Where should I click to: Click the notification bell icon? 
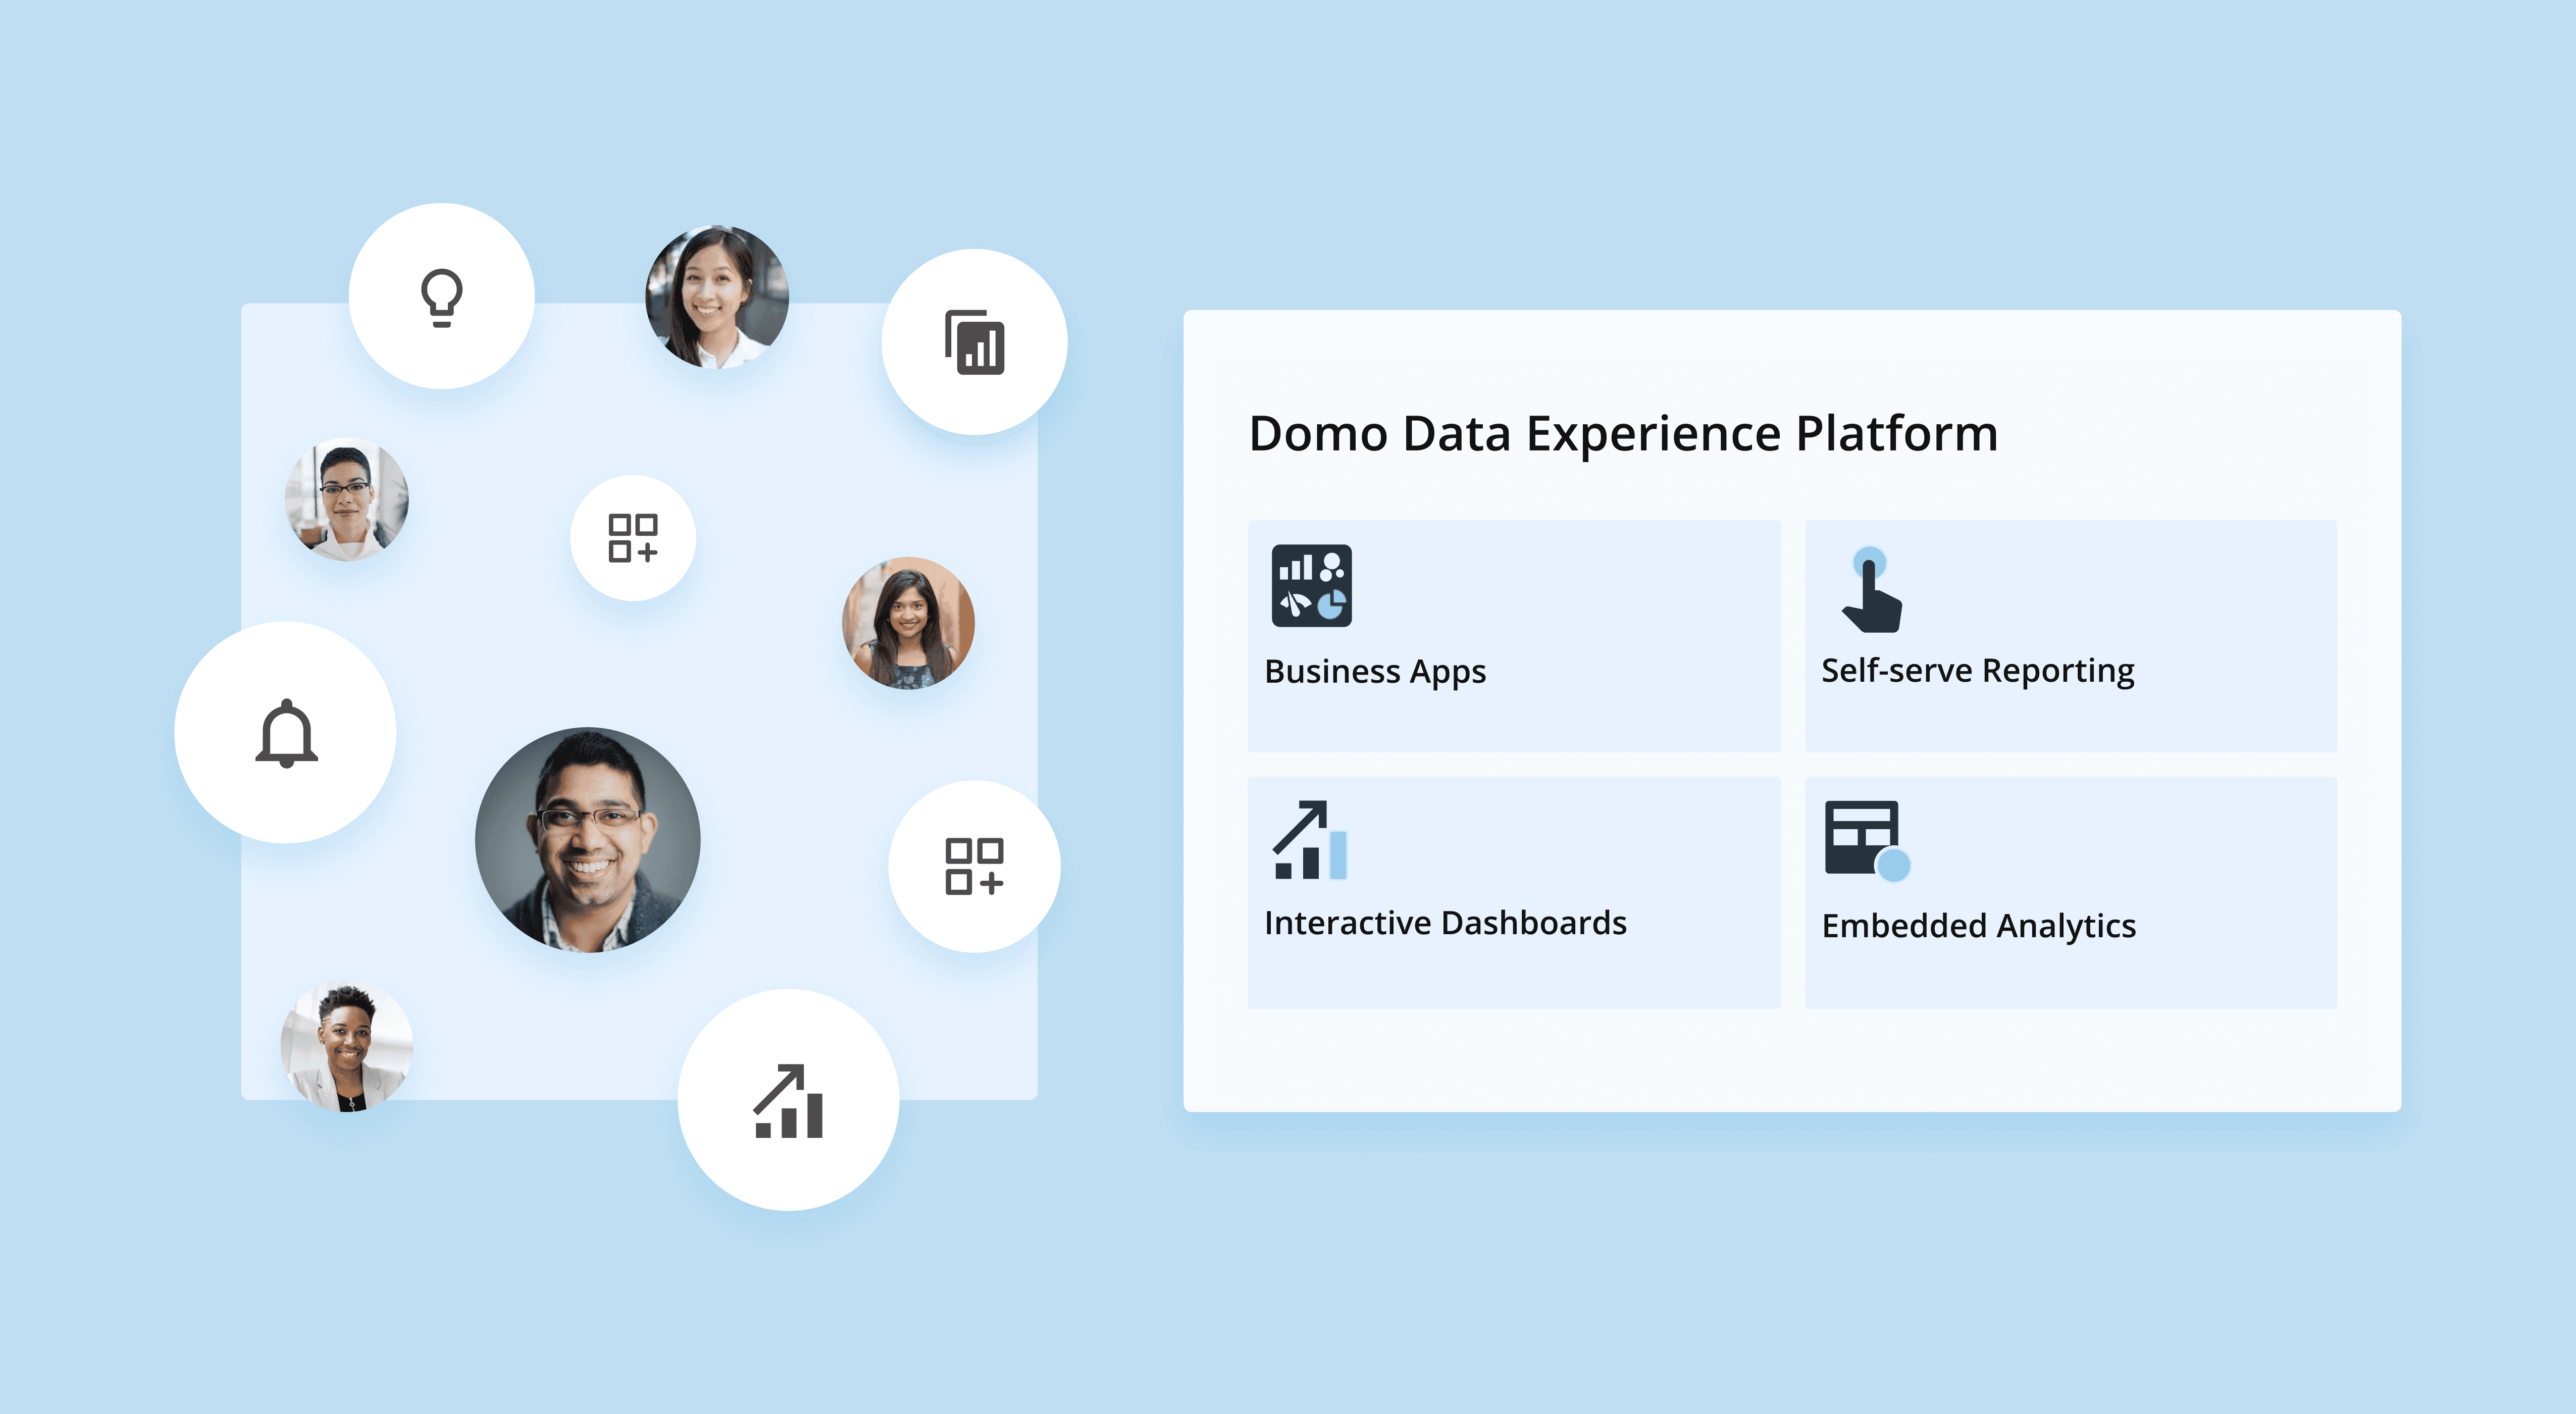click(286, 733)
